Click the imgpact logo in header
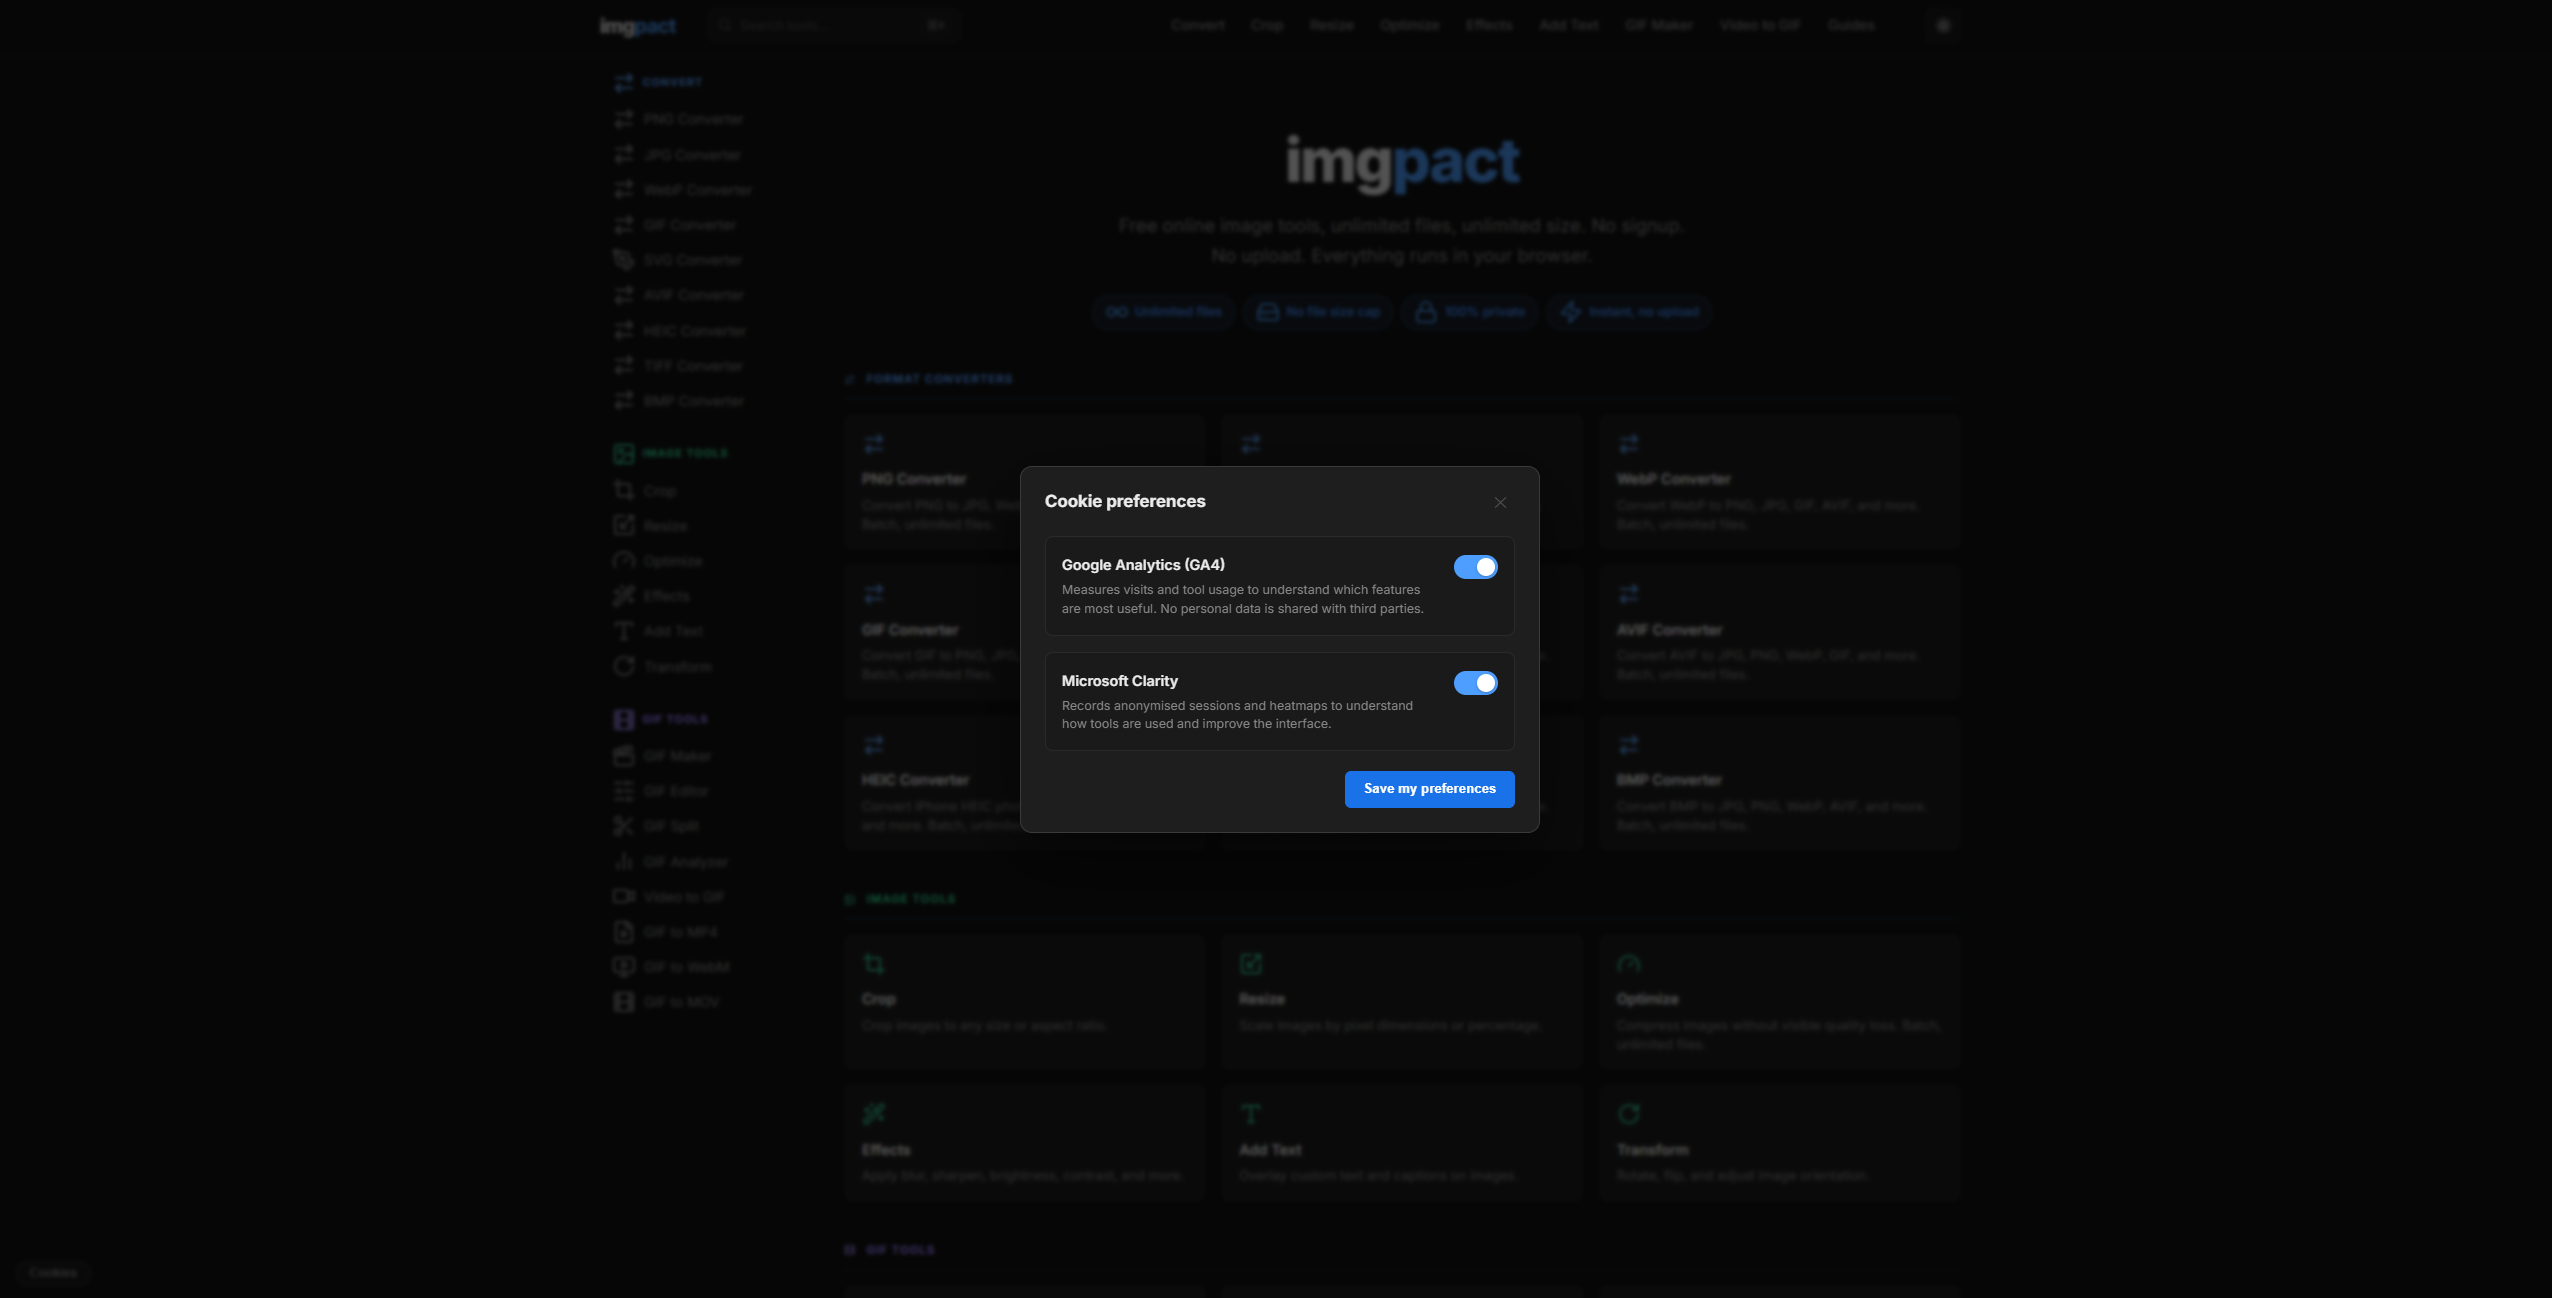Viewport: 2552px width, 1298px height. pos(638,26)
